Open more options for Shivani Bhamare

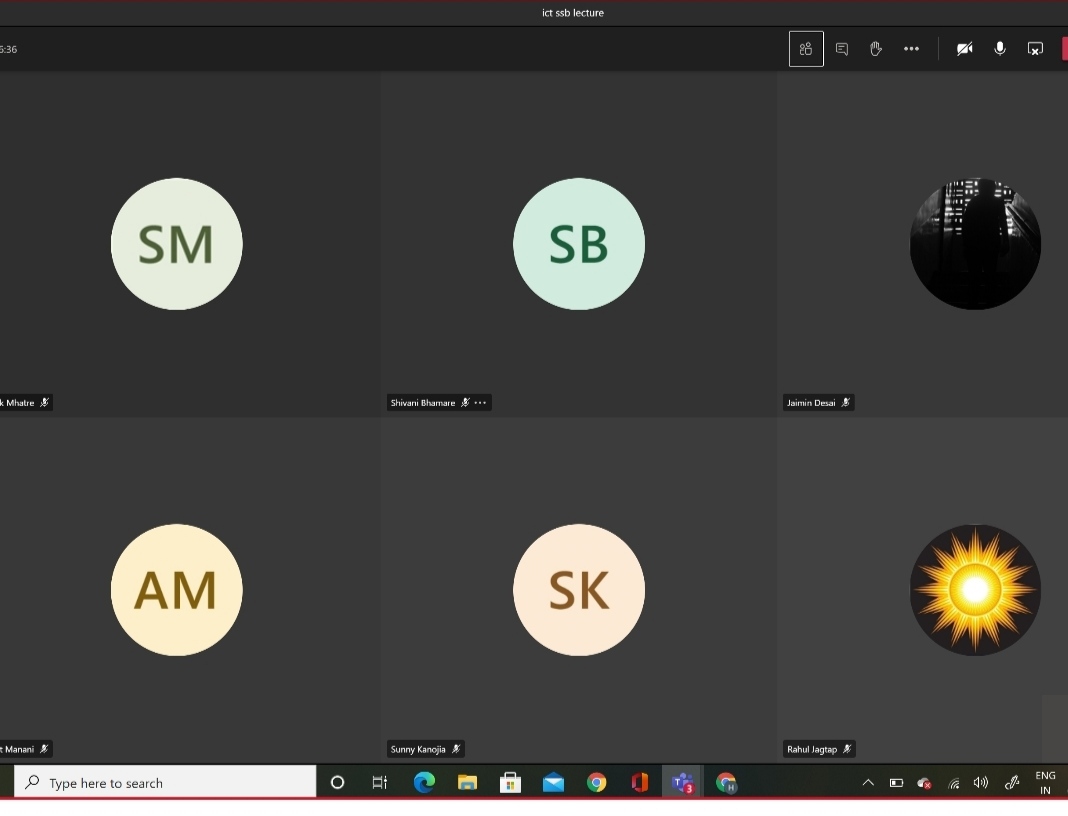[481, 403]
